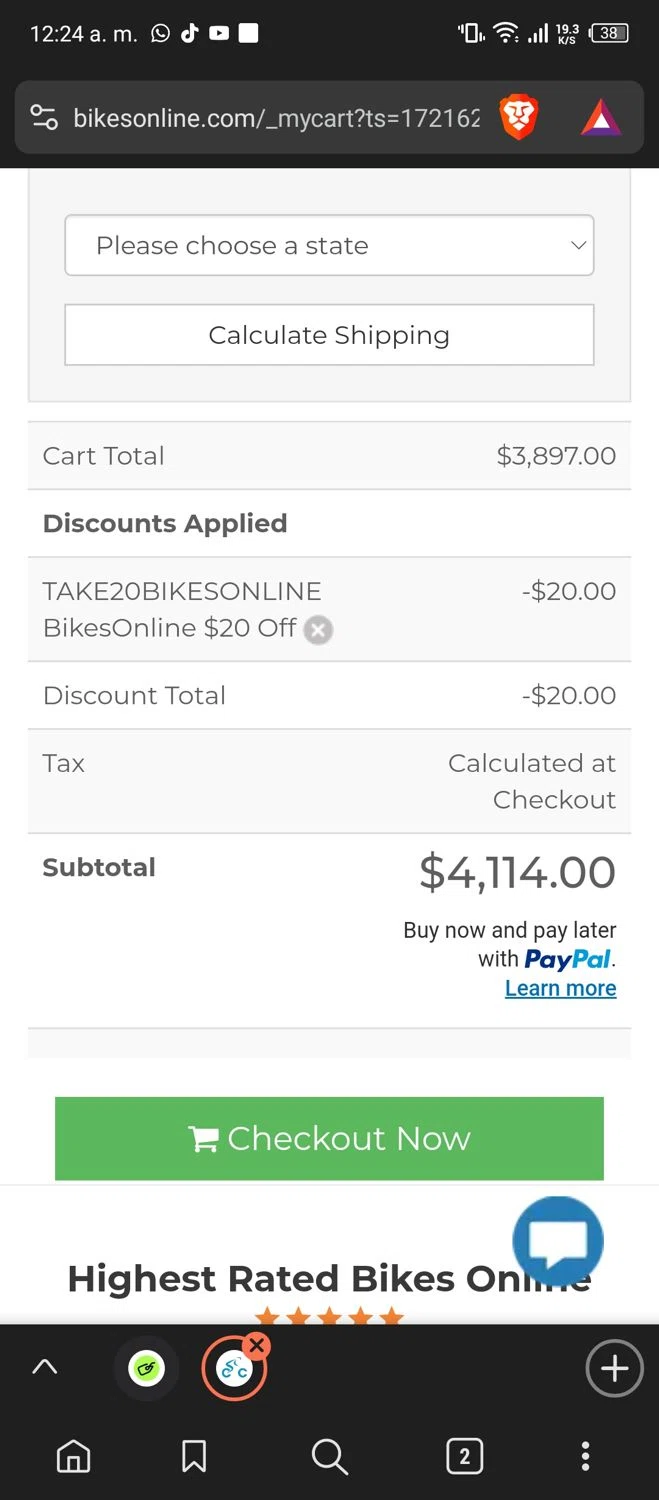Viewport: 659px width, 1500px height.
Task: Add a new tab with plus button
Action: (614, 1369)
